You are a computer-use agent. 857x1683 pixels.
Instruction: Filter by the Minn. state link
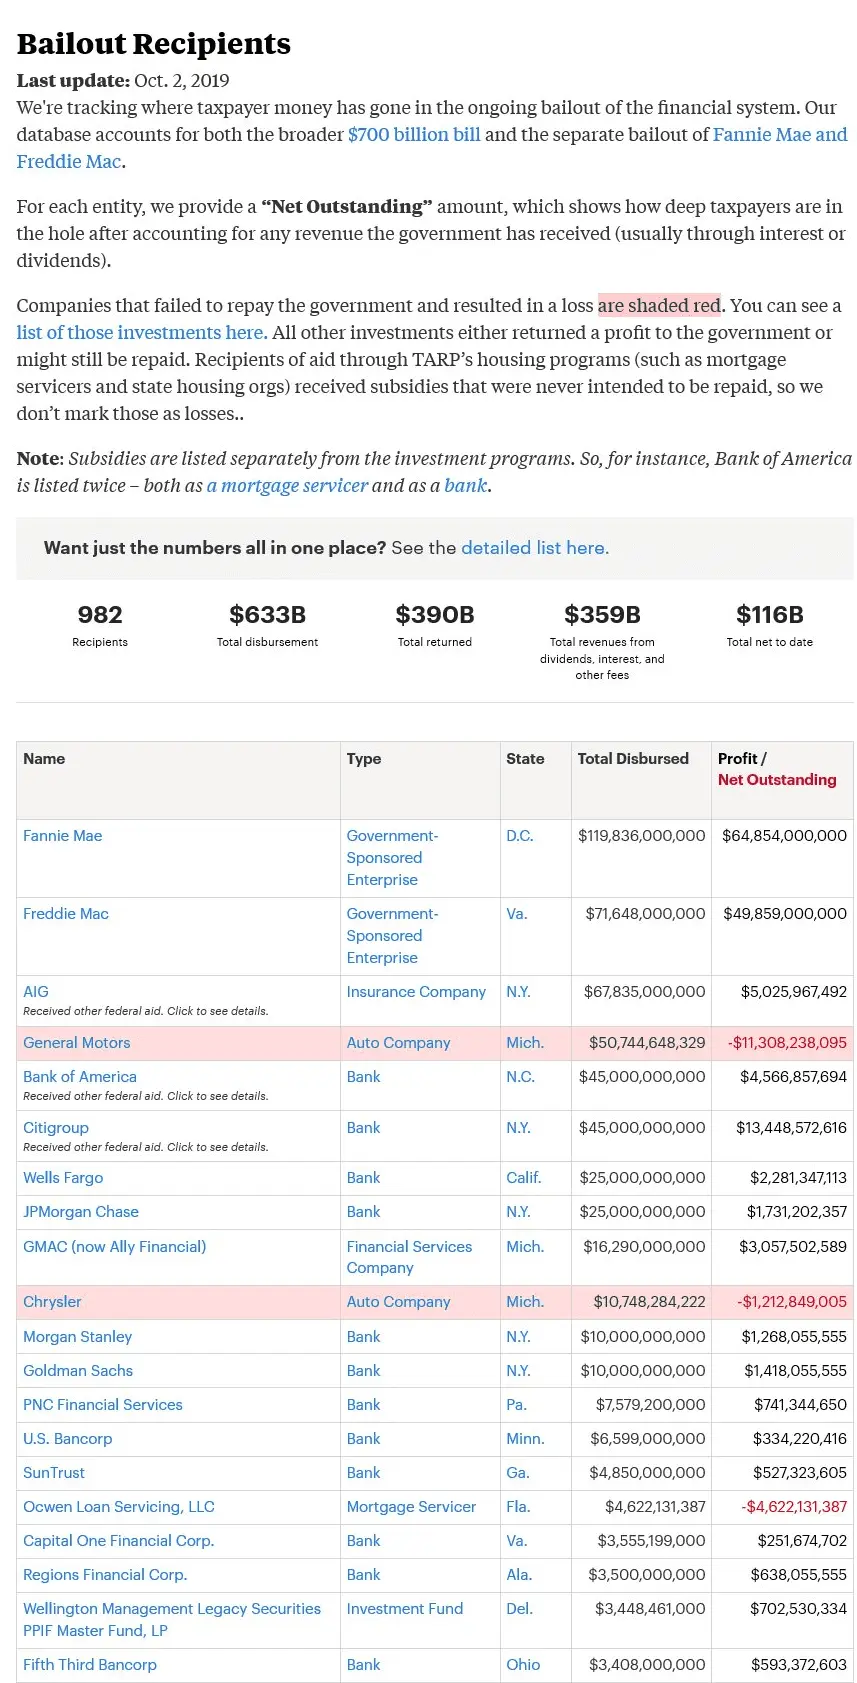point(525,1438)
